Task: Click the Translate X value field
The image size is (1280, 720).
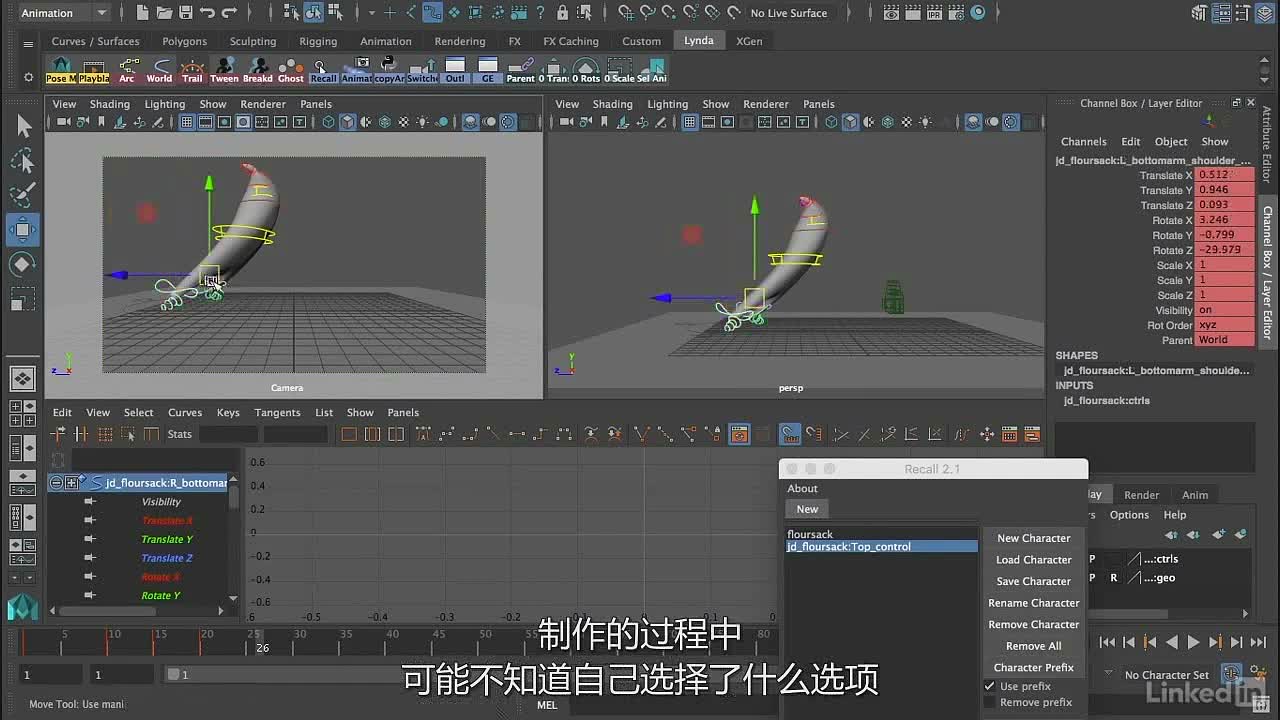Action: point(1225,175)
